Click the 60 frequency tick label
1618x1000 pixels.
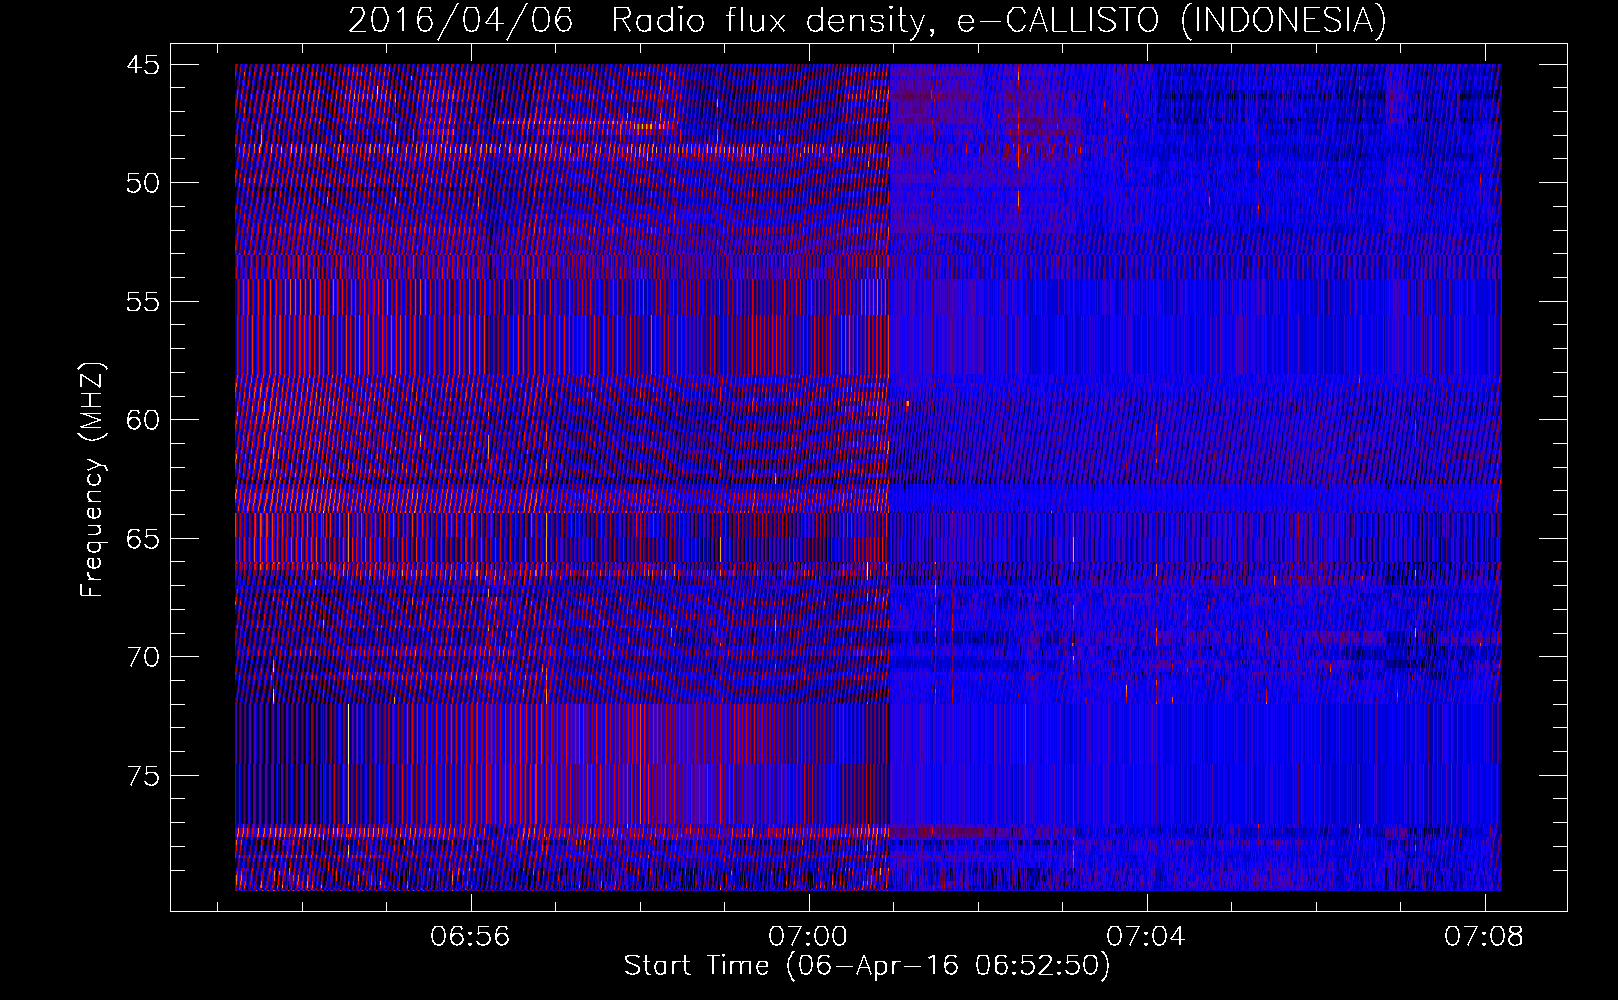pos(143,420)
